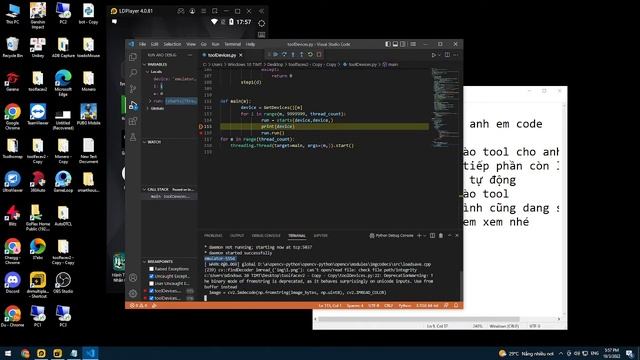Switch to the OUTPUT panel tab
Screen dimensions: 640x360
[237, 236]
